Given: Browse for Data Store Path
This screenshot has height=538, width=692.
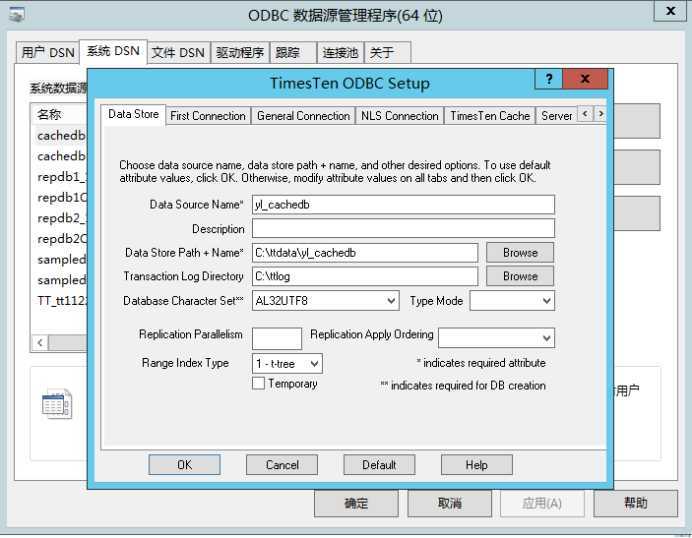Looking at the screenshot, I should click(x=520, y=252).
